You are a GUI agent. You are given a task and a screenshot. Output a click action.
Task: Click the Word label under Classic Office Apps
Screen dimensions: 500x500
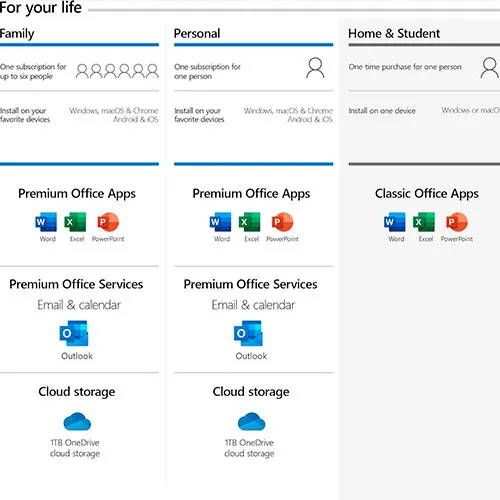396,239
